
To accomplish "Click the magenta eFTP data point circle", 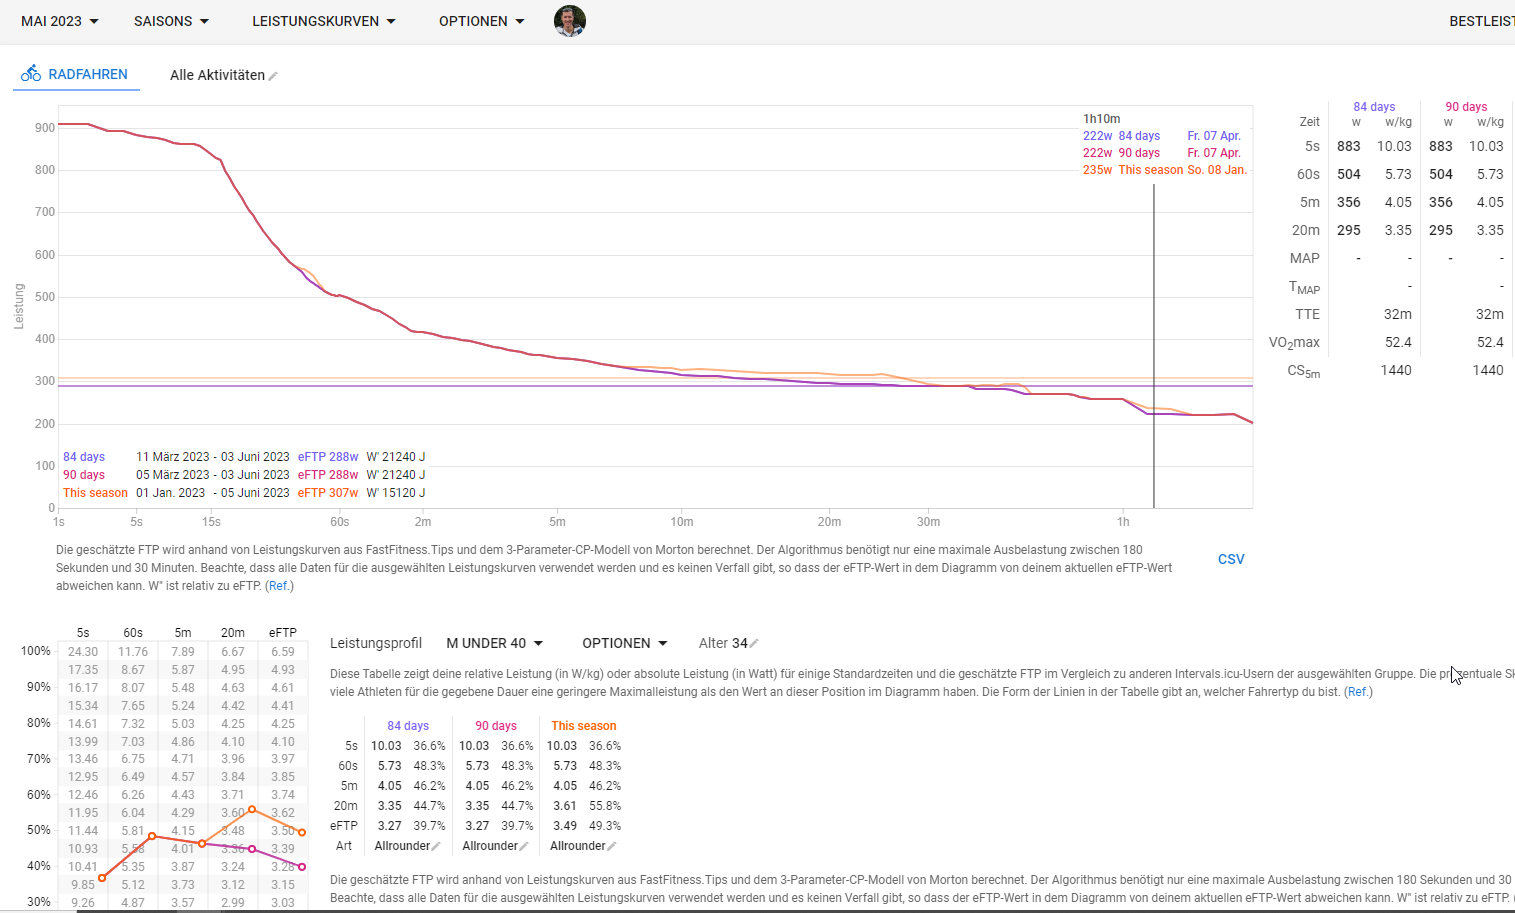I will coord(302,867).
